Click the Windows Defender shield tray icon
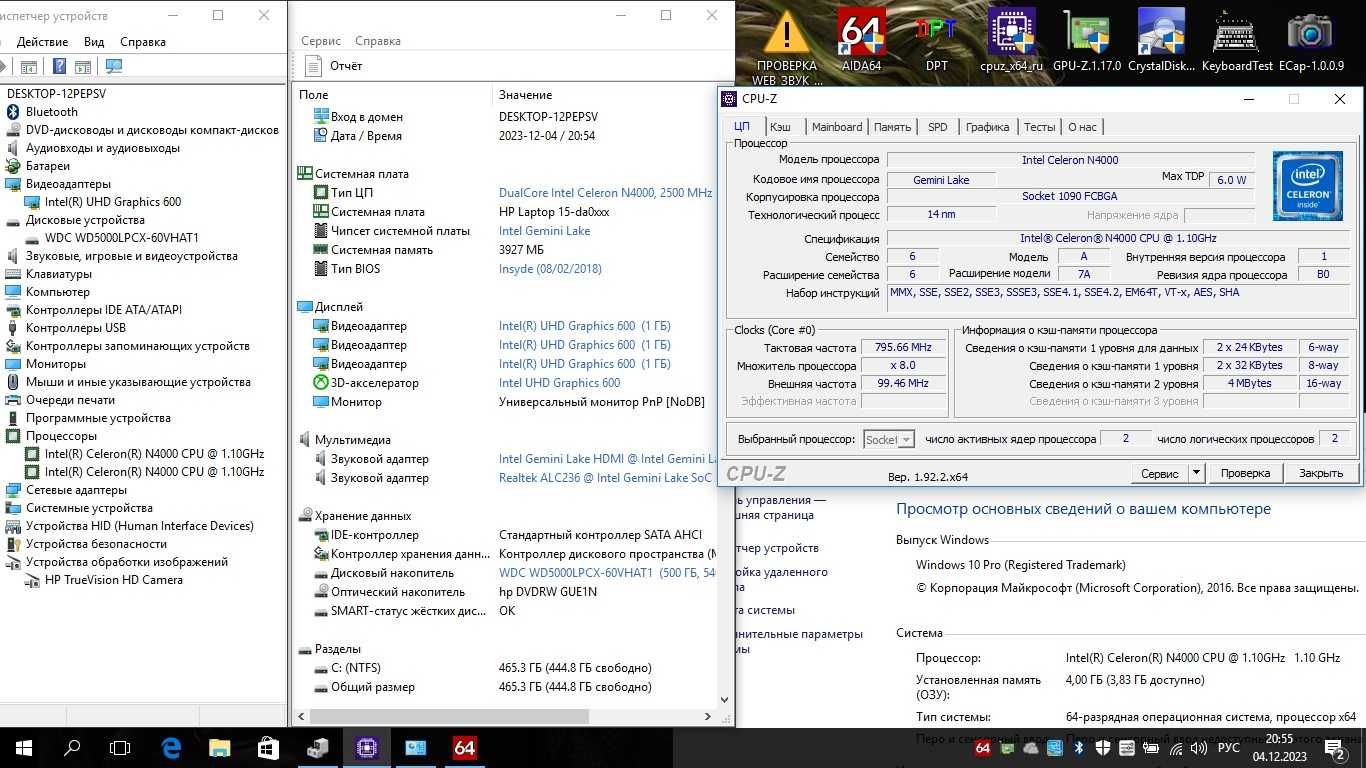Image resolution: width=1366 pixels, height=768 pixels. click(1103, 748)
